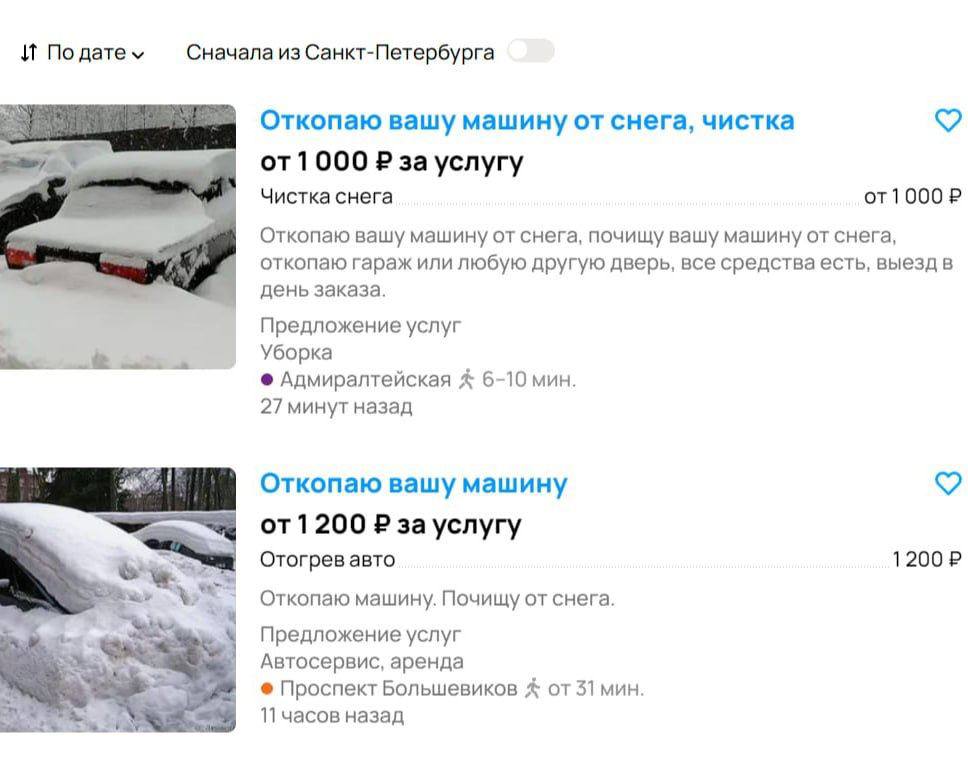
Task: Click the orange Проспект Большевиков metro dot
Action: [267, 689]
